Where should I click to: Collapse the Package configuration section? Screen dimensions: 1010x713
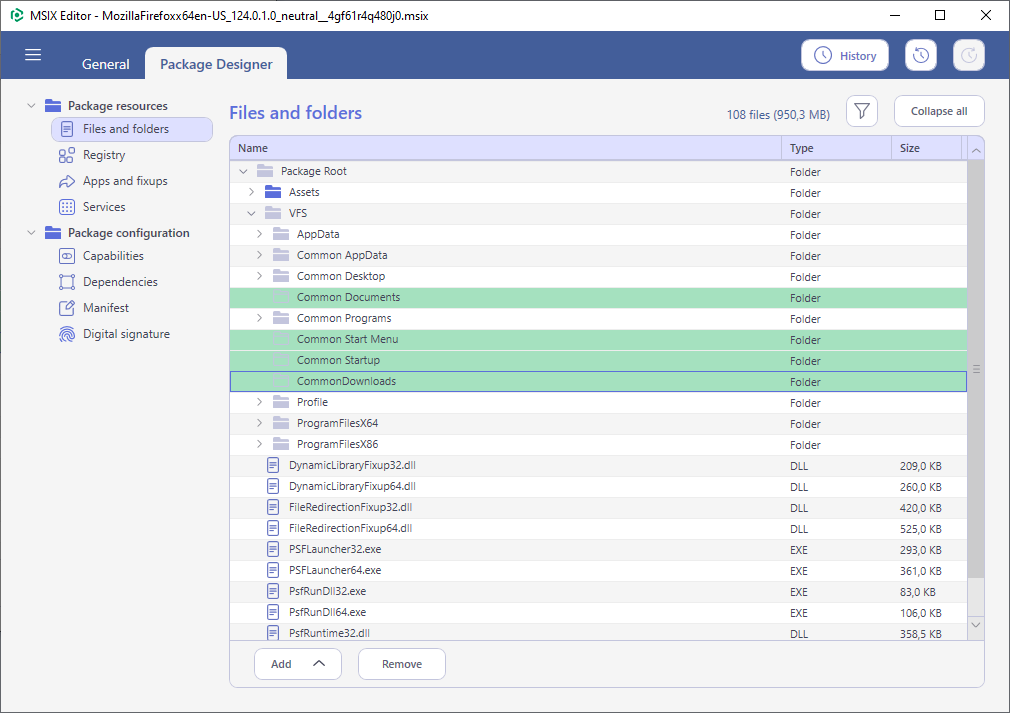click(x=31, y=233)
